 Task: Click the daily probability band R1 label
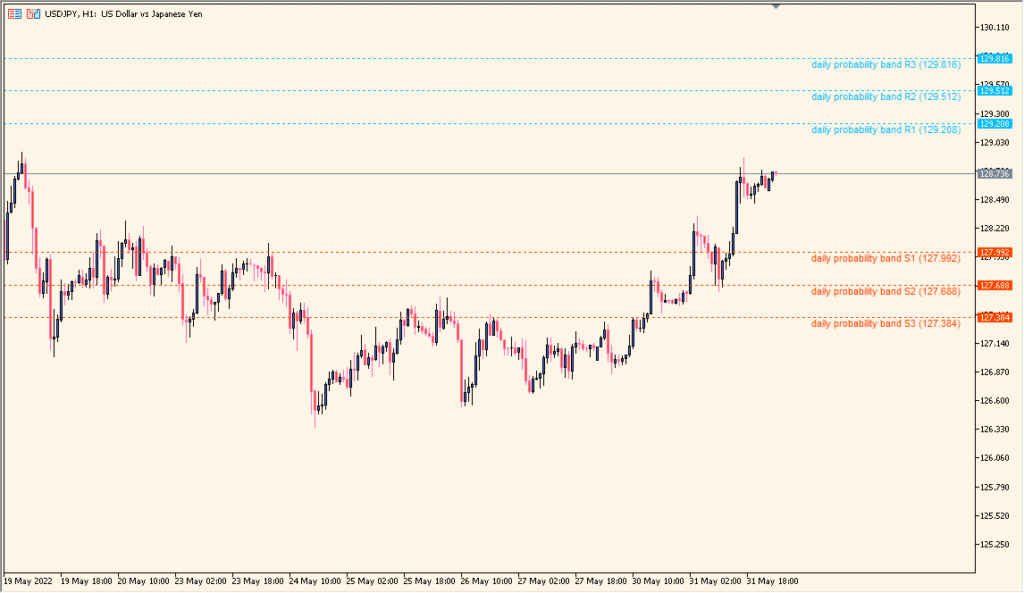tap(885, 129)
